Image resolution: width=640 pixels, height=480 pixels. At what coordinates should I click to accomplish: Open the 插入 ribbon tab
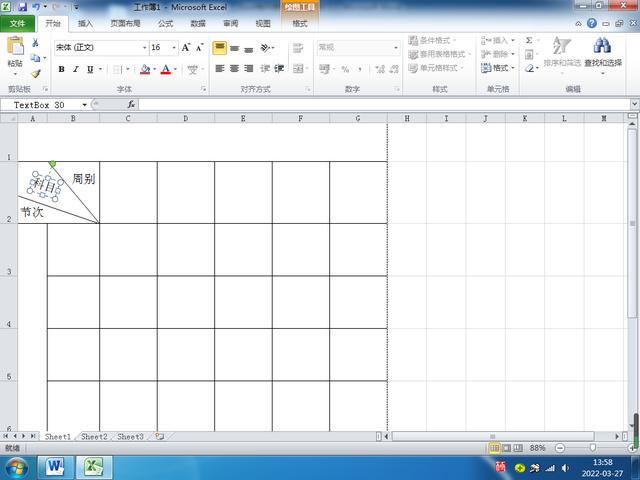click(x=85, y=24)
